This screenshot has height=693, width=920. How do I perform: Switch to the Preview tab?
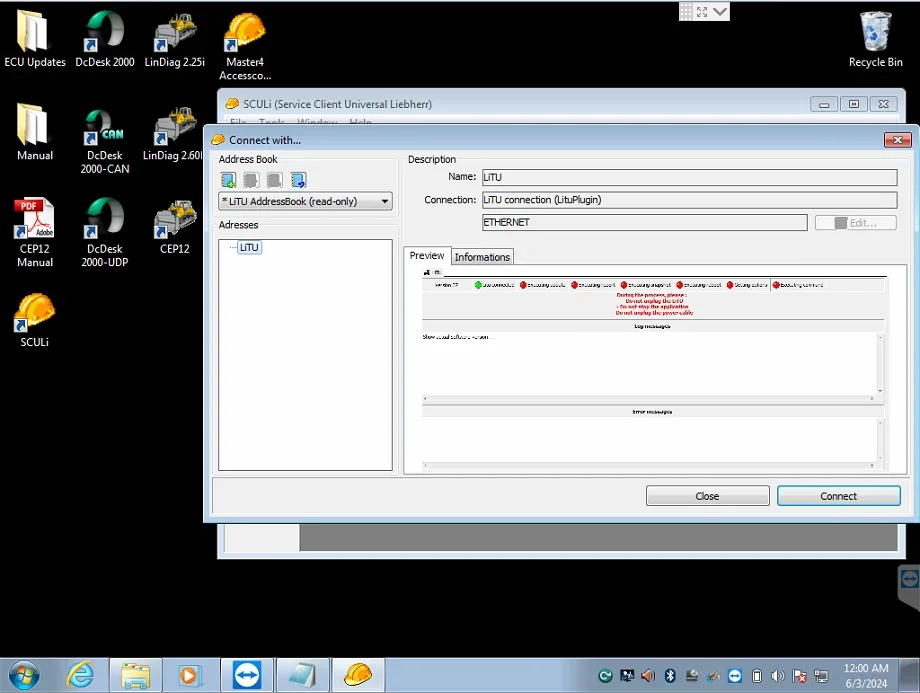coord(427,256)
